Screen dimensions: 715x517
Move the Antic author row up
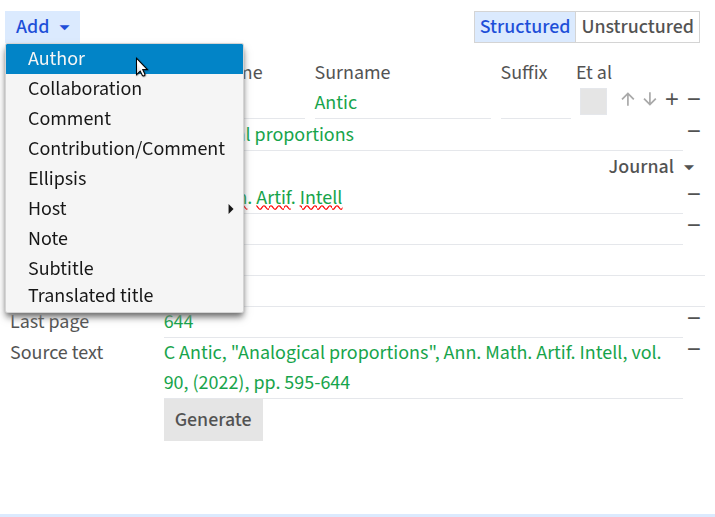627,99
